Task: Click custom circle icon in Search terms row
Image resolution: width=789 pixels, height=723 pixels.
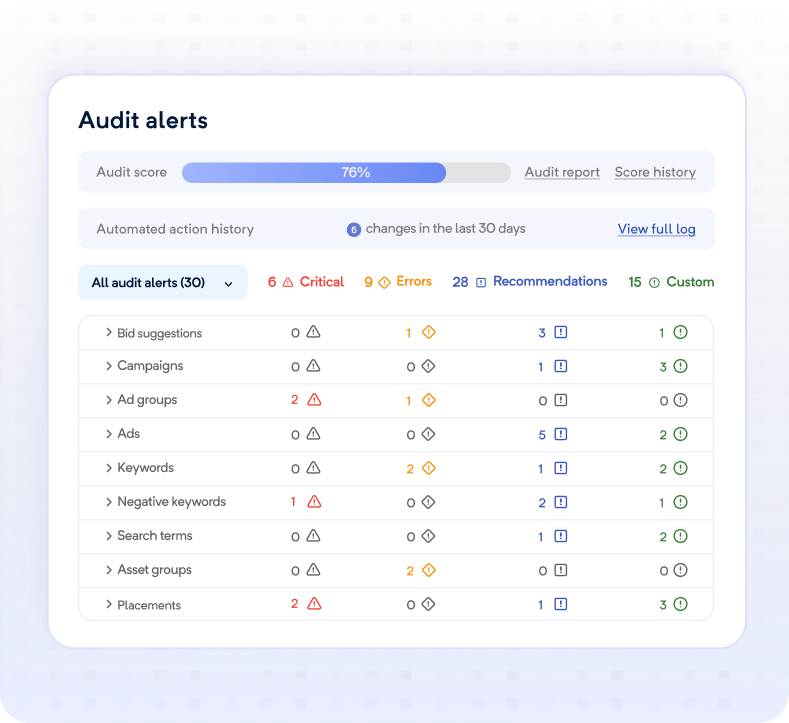Action: [680, 536]
